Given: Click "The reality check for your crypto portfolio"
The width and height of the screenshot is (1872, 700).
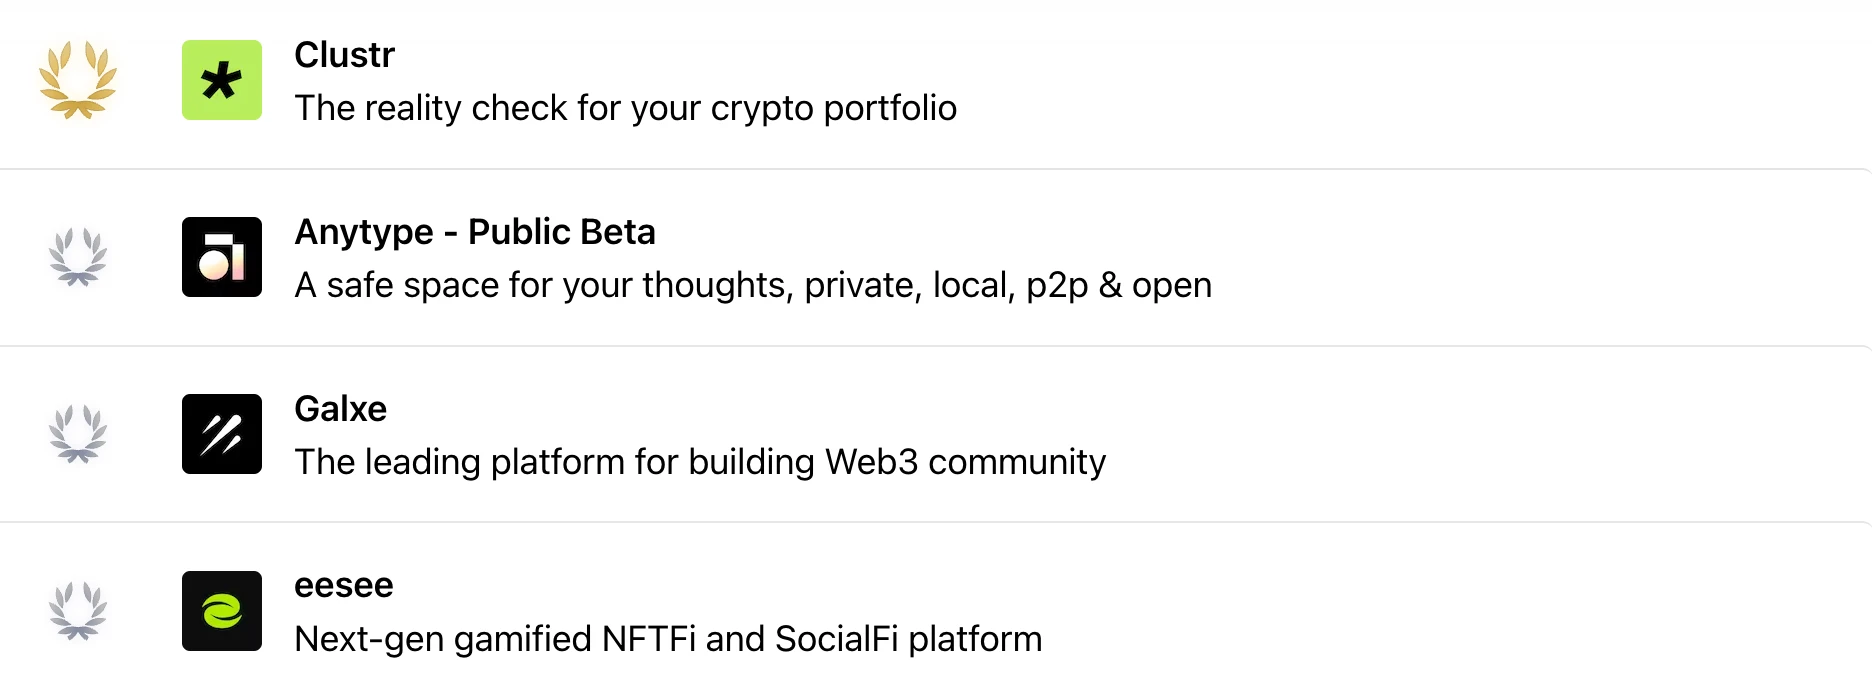Looking at the screenshot, I should coord(626,108).
